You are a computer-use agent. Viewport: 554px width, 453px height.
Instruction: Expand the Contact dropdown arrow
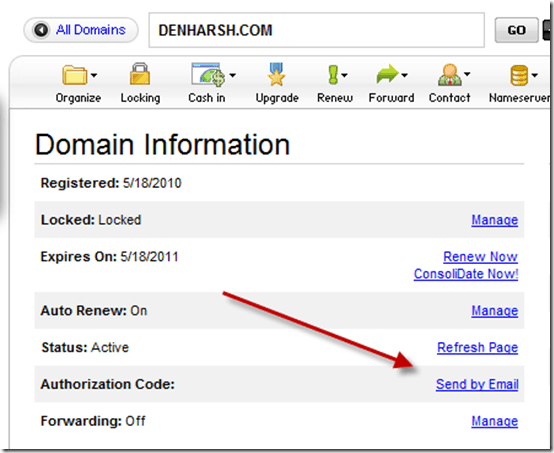click(467, 74)
